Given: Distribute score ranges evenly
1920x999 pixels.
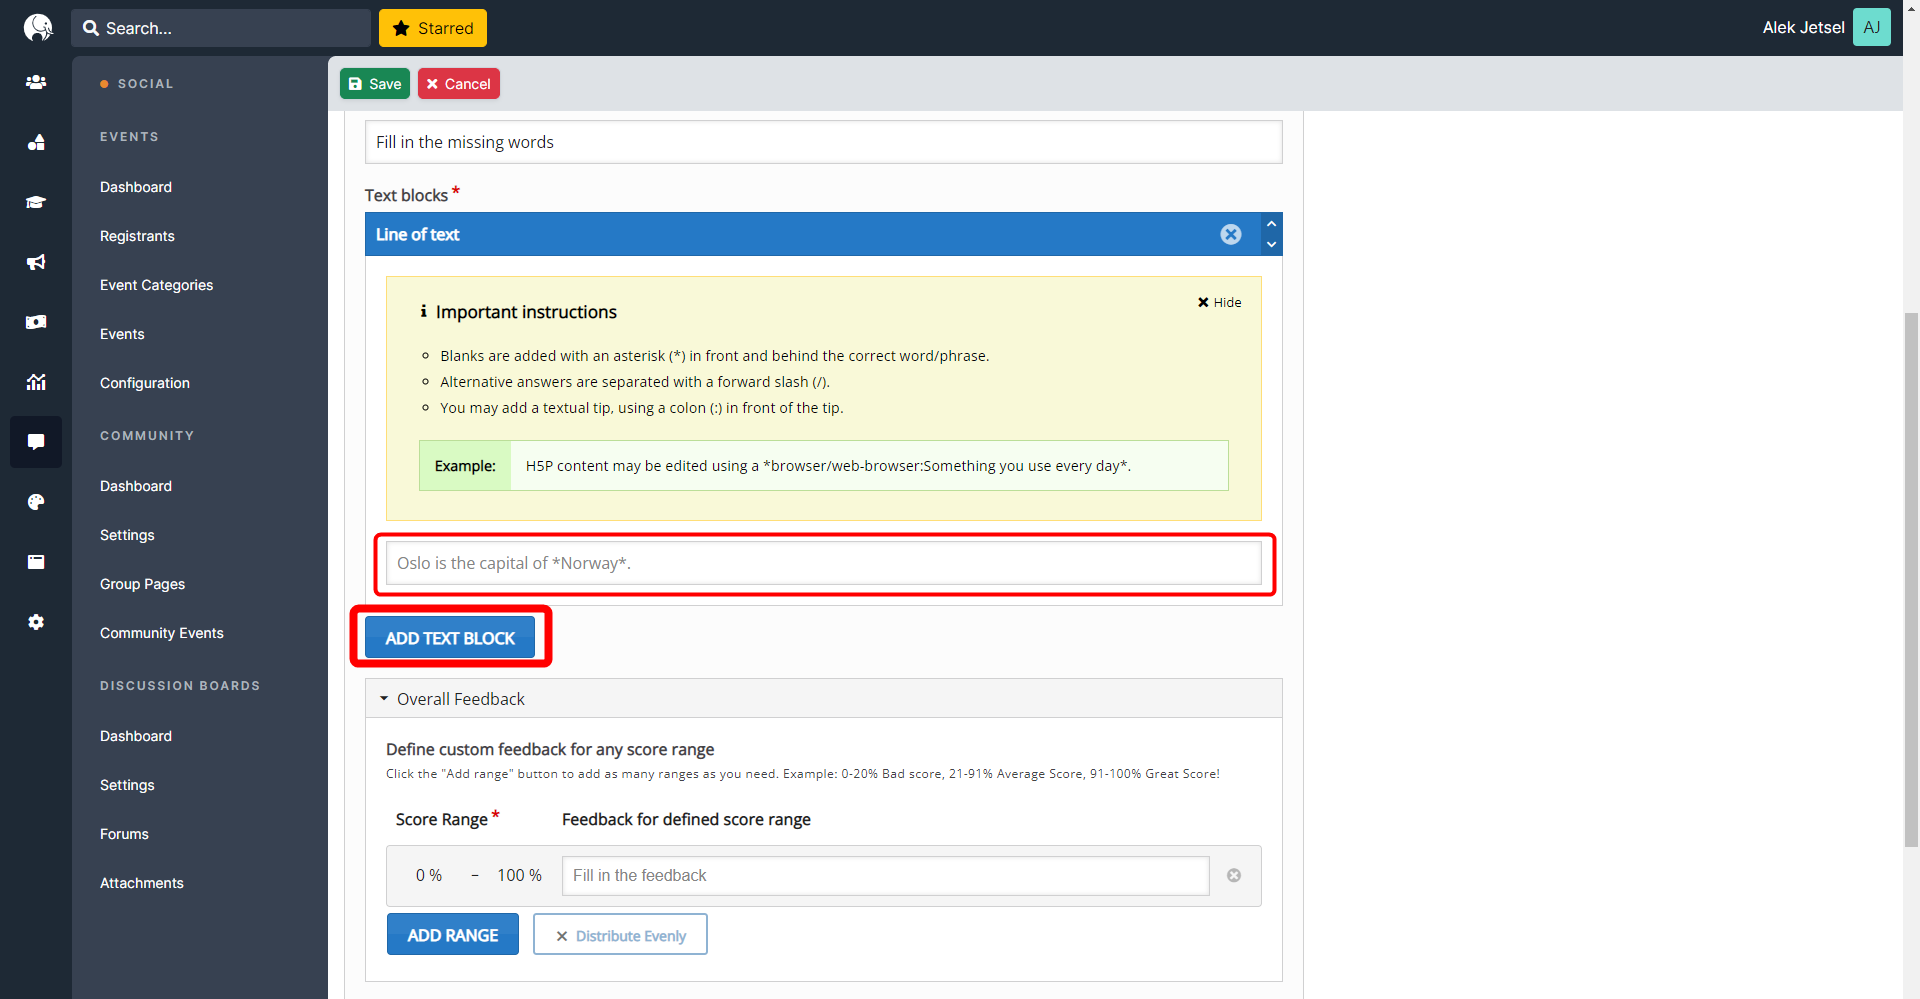Looking at the screenshot, I should (620, 935).
